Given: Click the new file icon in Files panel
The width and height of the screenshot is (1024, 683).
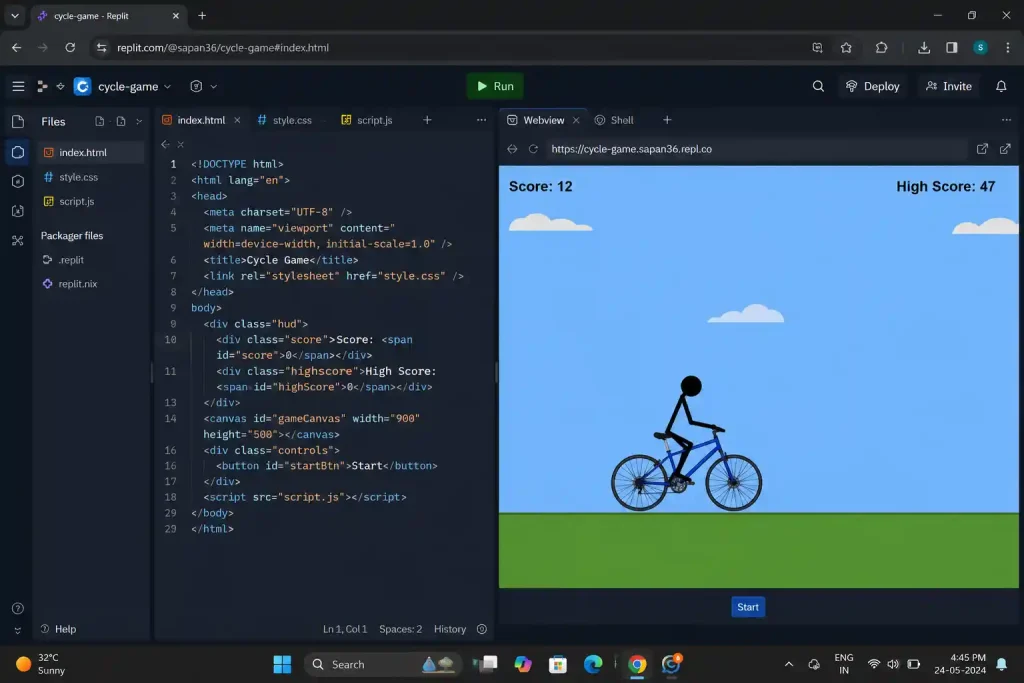Looking at the screenshot, I should (100, 121).
